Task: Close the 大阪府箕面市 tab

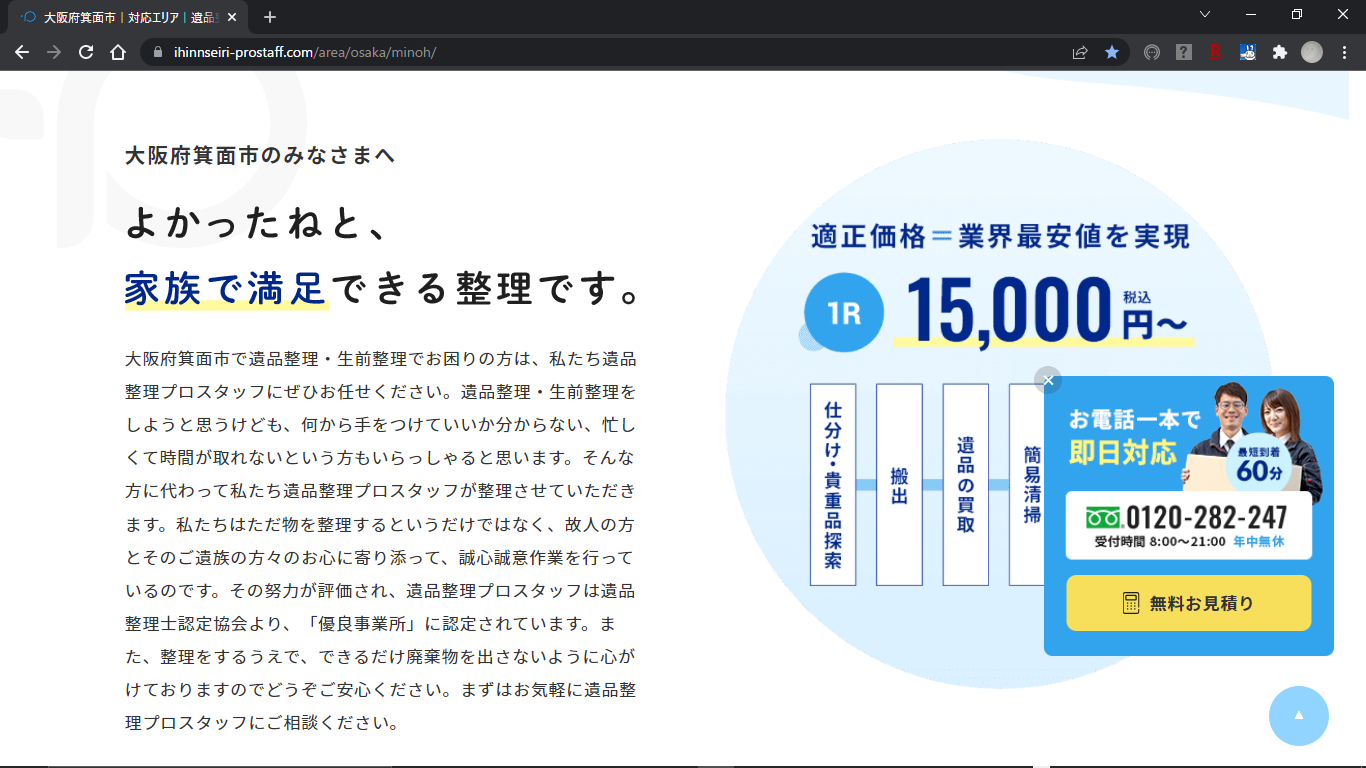Action: point(234,17)
